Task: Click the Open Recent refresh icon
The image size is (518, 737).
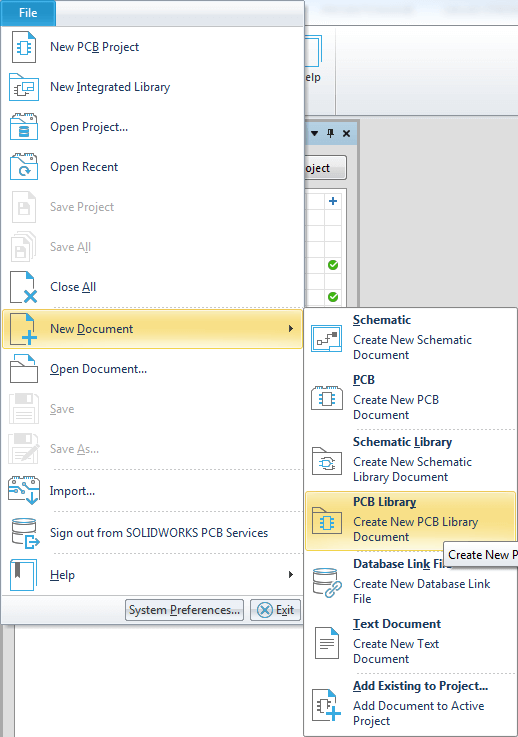Action: pos(24,167)
